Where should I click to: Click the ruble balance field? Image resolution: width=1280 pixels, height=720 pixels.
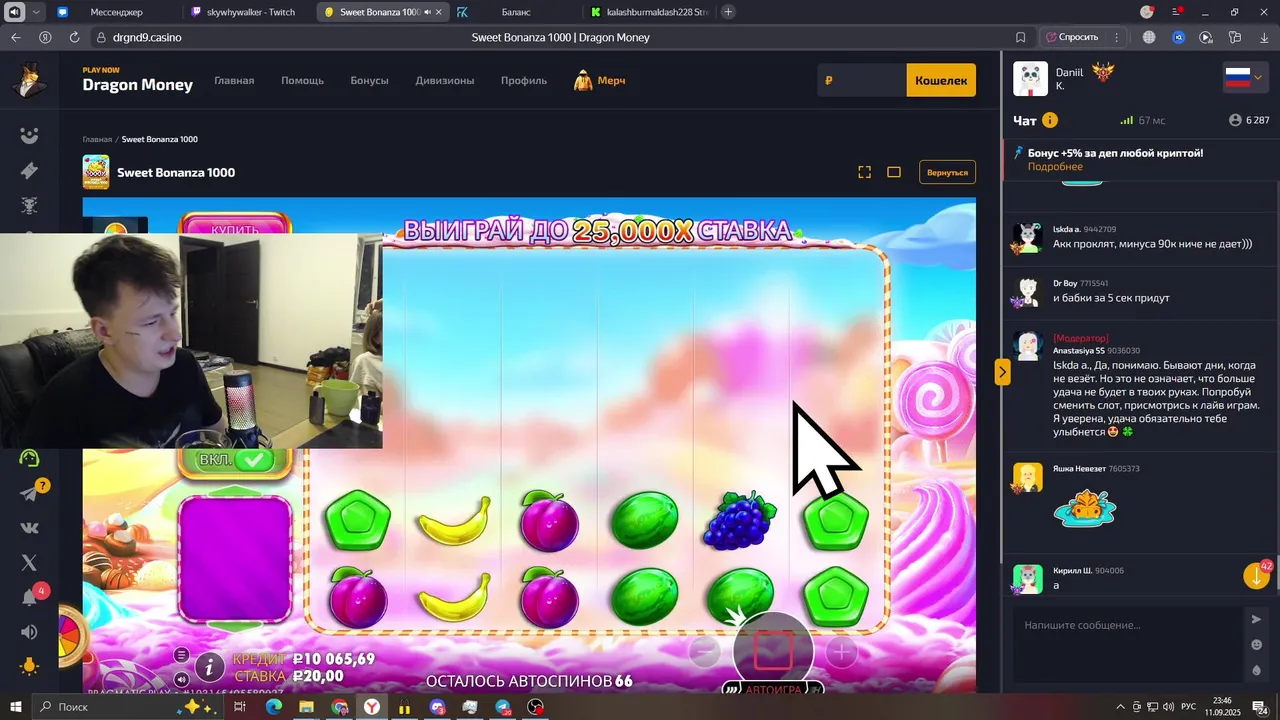(862, 80)
